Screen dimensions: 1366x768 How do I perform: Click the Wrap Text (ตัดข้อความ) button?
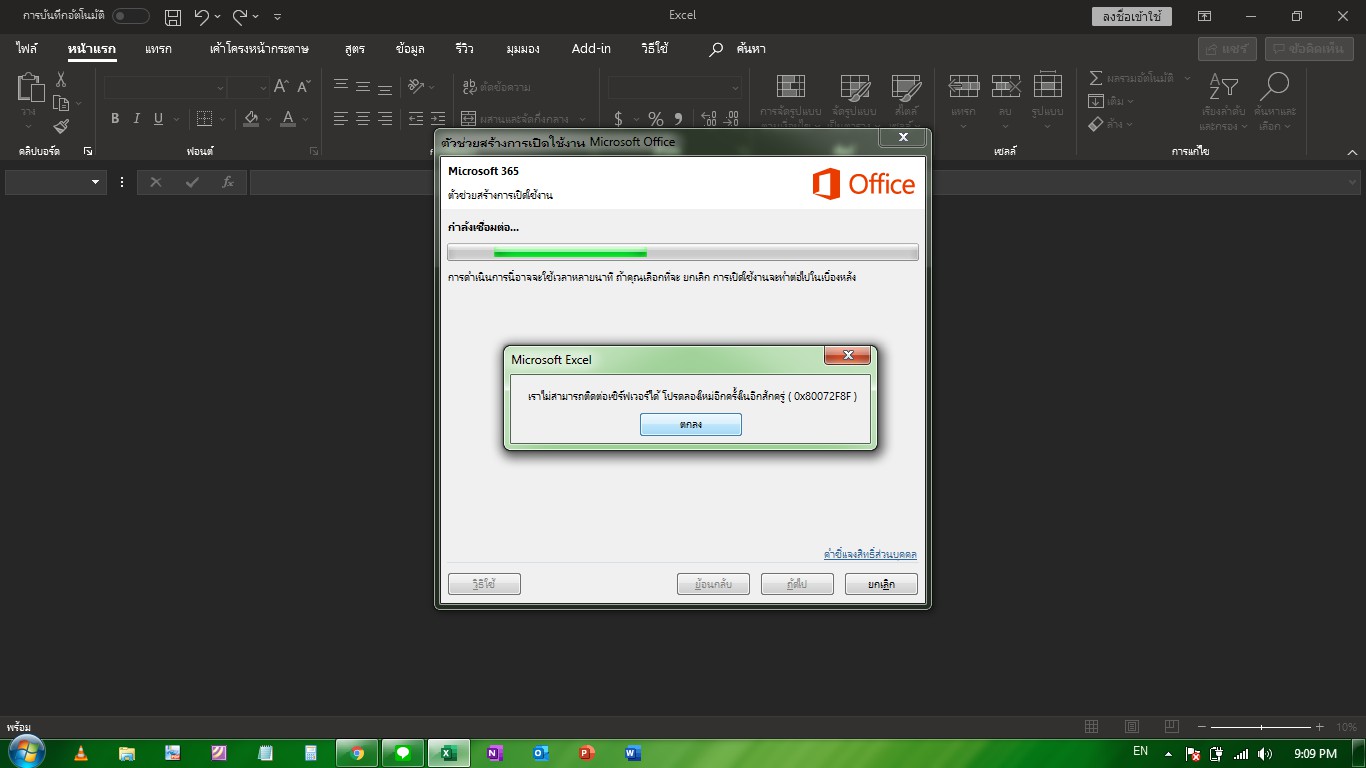pyautogui.click(x=496, y=87)
